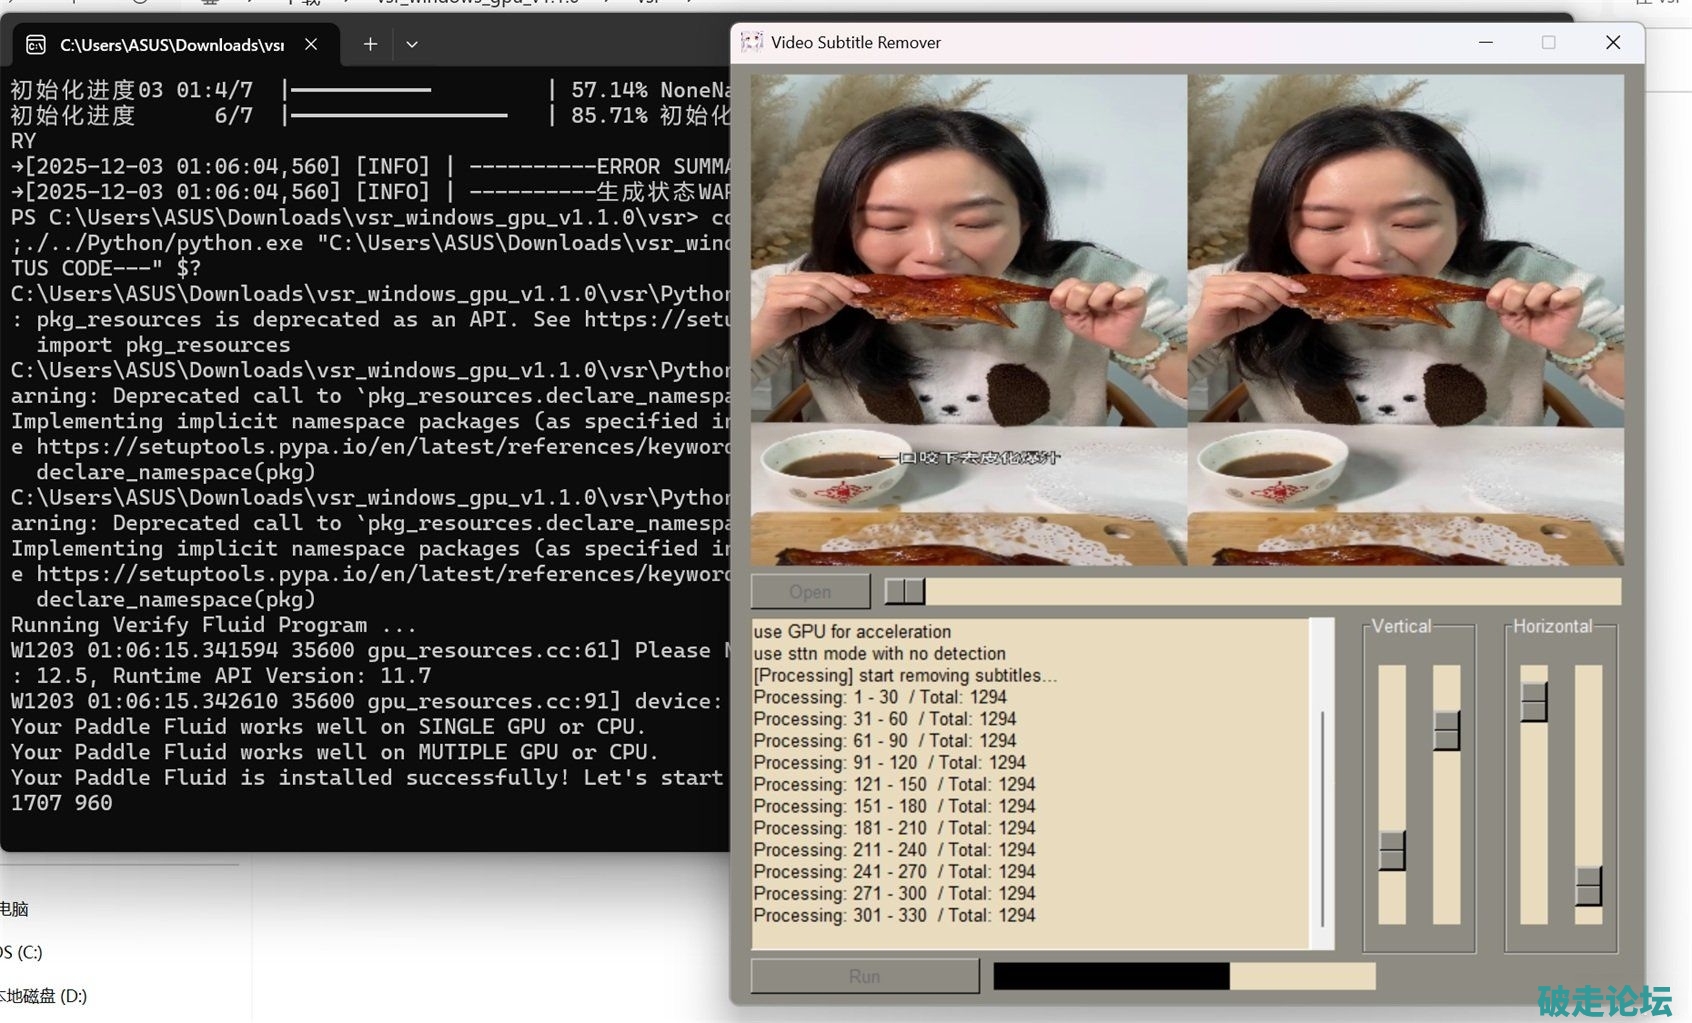The width and height of the screenshot is (1692, 1023).
Task: Click the second Vertical slider handle
Action: click(x=1446, y=731)
